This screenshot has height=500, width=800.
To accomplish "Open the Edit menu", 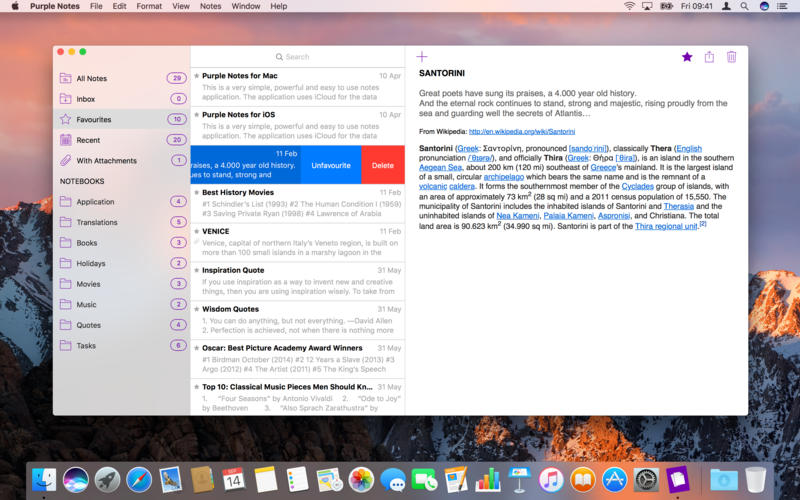I will (x=119, y=6).
